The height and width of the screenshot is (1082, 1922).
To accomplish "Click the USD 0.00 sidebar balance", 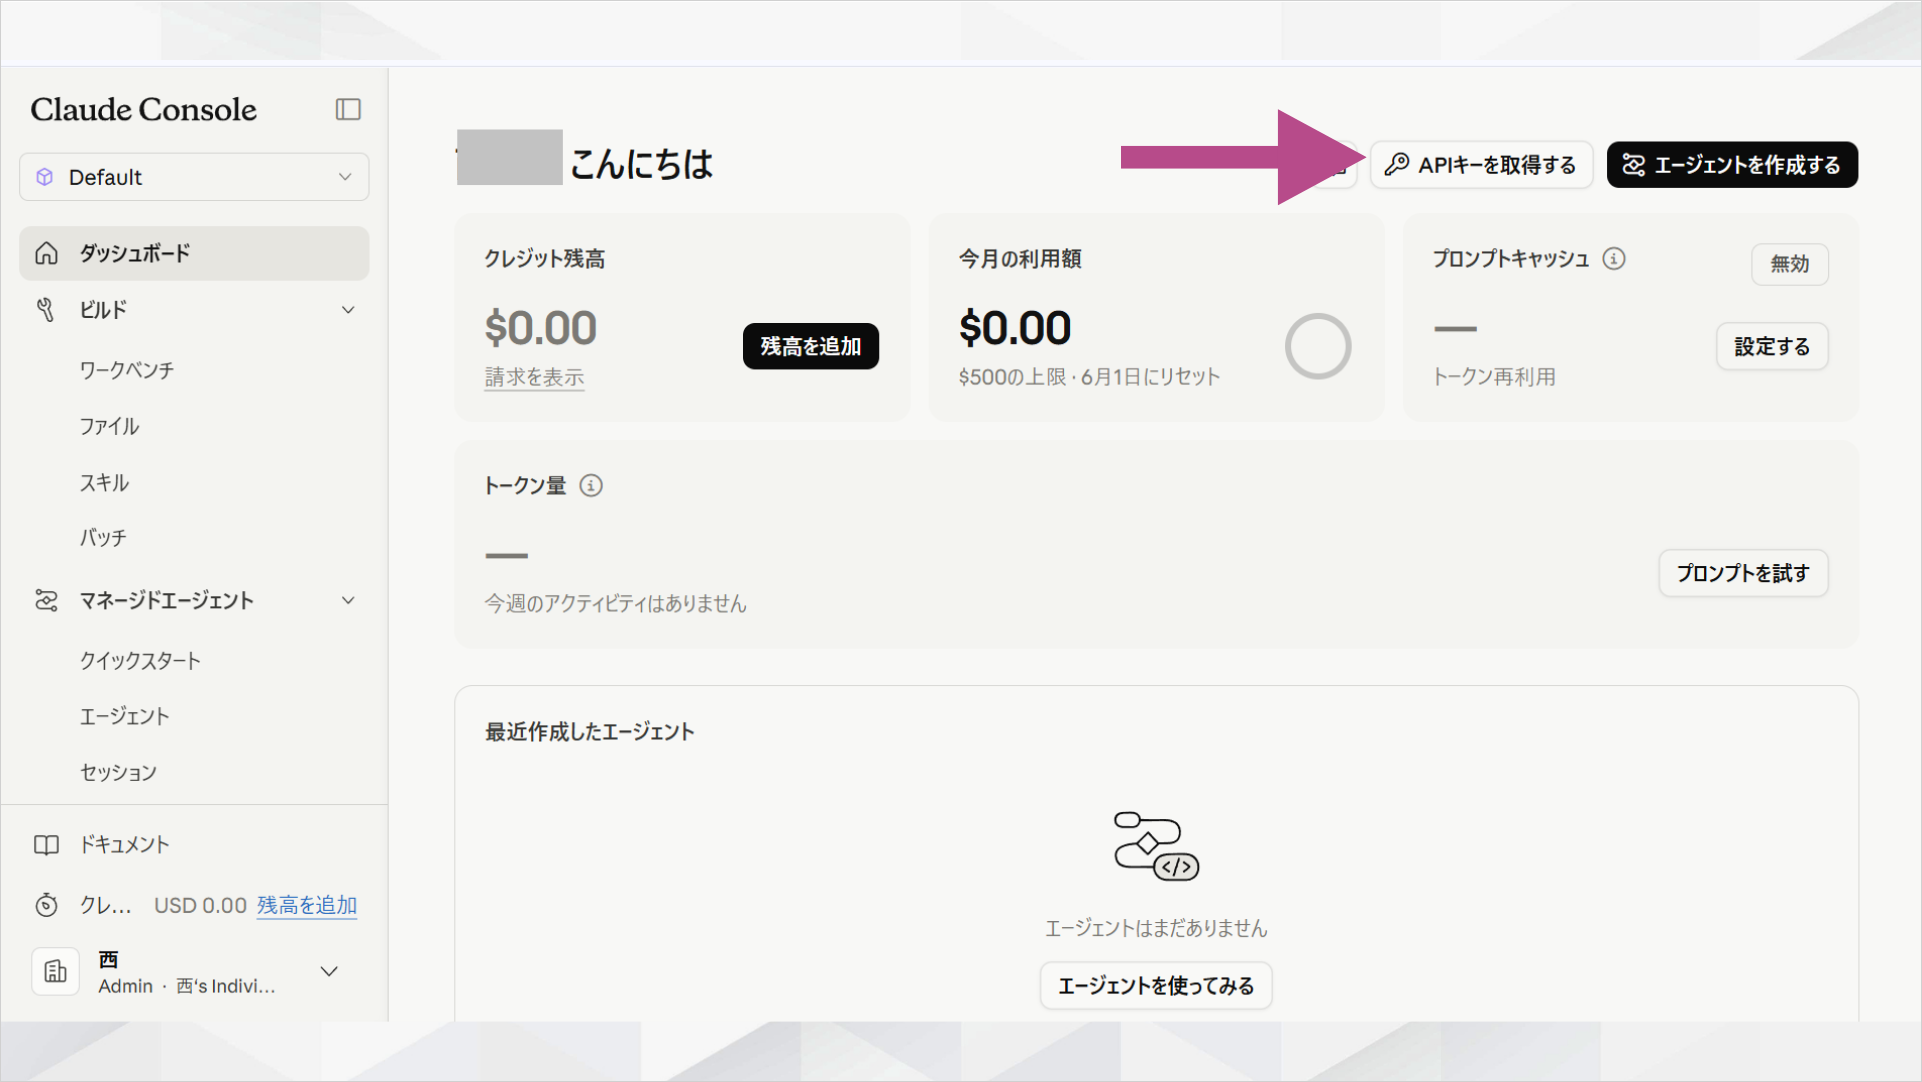I will click(x=200, y=905).
